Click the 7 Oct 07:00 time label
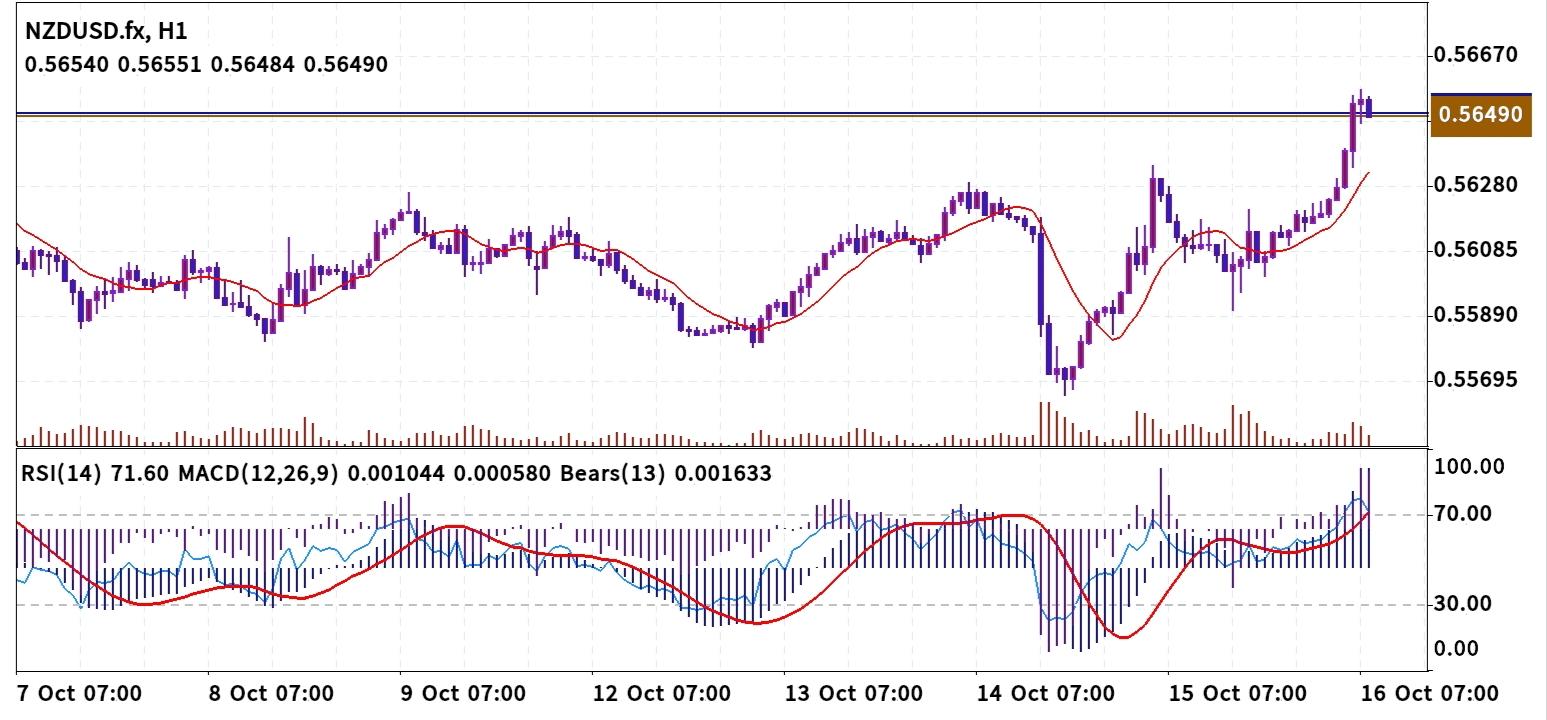1547x720 pixels. click(x=79, y=693)
